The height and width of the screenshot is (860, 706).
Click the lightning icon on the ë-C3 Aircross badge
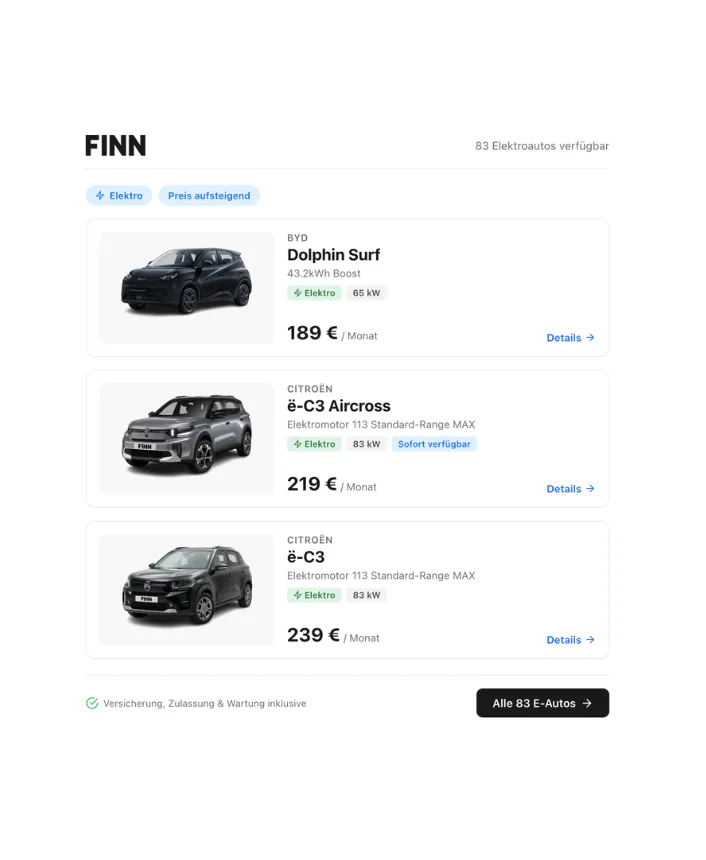click(299, 444)
